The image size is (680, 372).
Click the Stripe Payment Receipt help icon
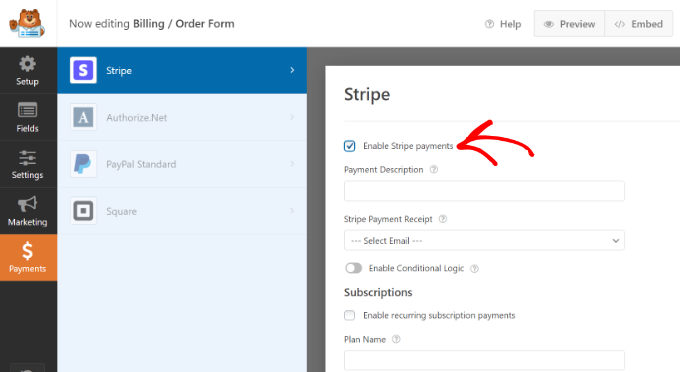click(x=443, y=219)
